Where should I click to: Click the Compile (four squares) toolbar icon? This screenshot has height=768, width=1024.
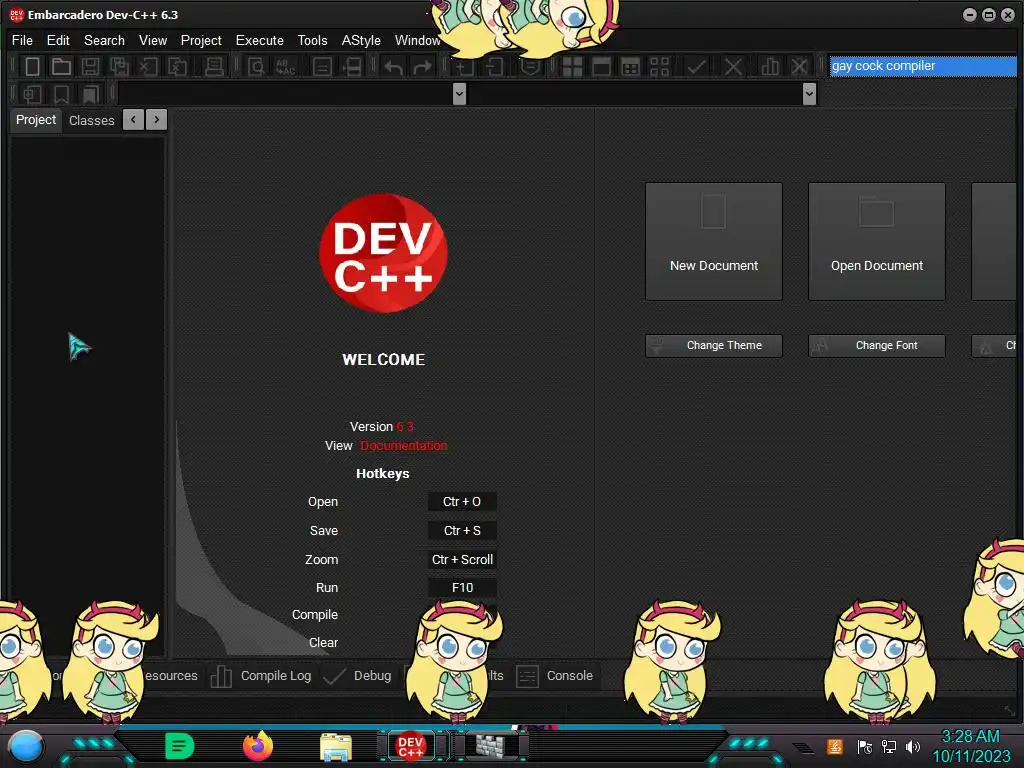572,66
